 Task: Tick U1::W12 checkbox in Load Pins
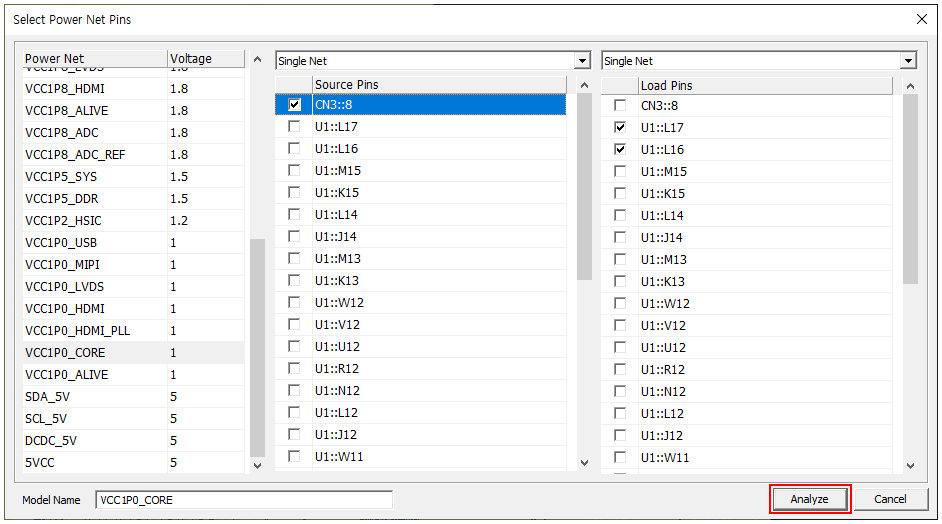click(x=620, y=303)
